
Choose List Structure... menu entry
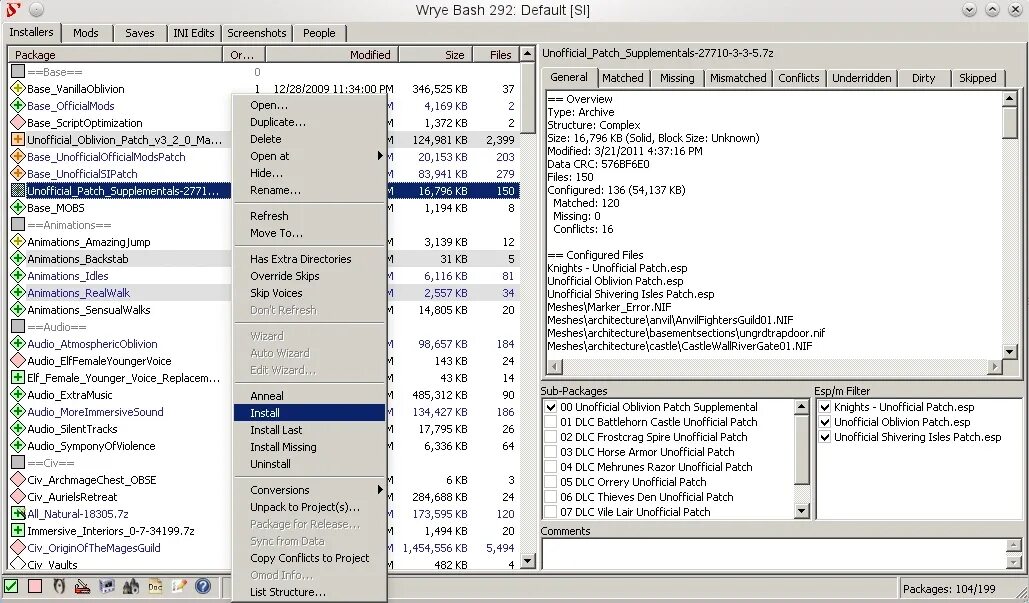[x=309, y=592]
